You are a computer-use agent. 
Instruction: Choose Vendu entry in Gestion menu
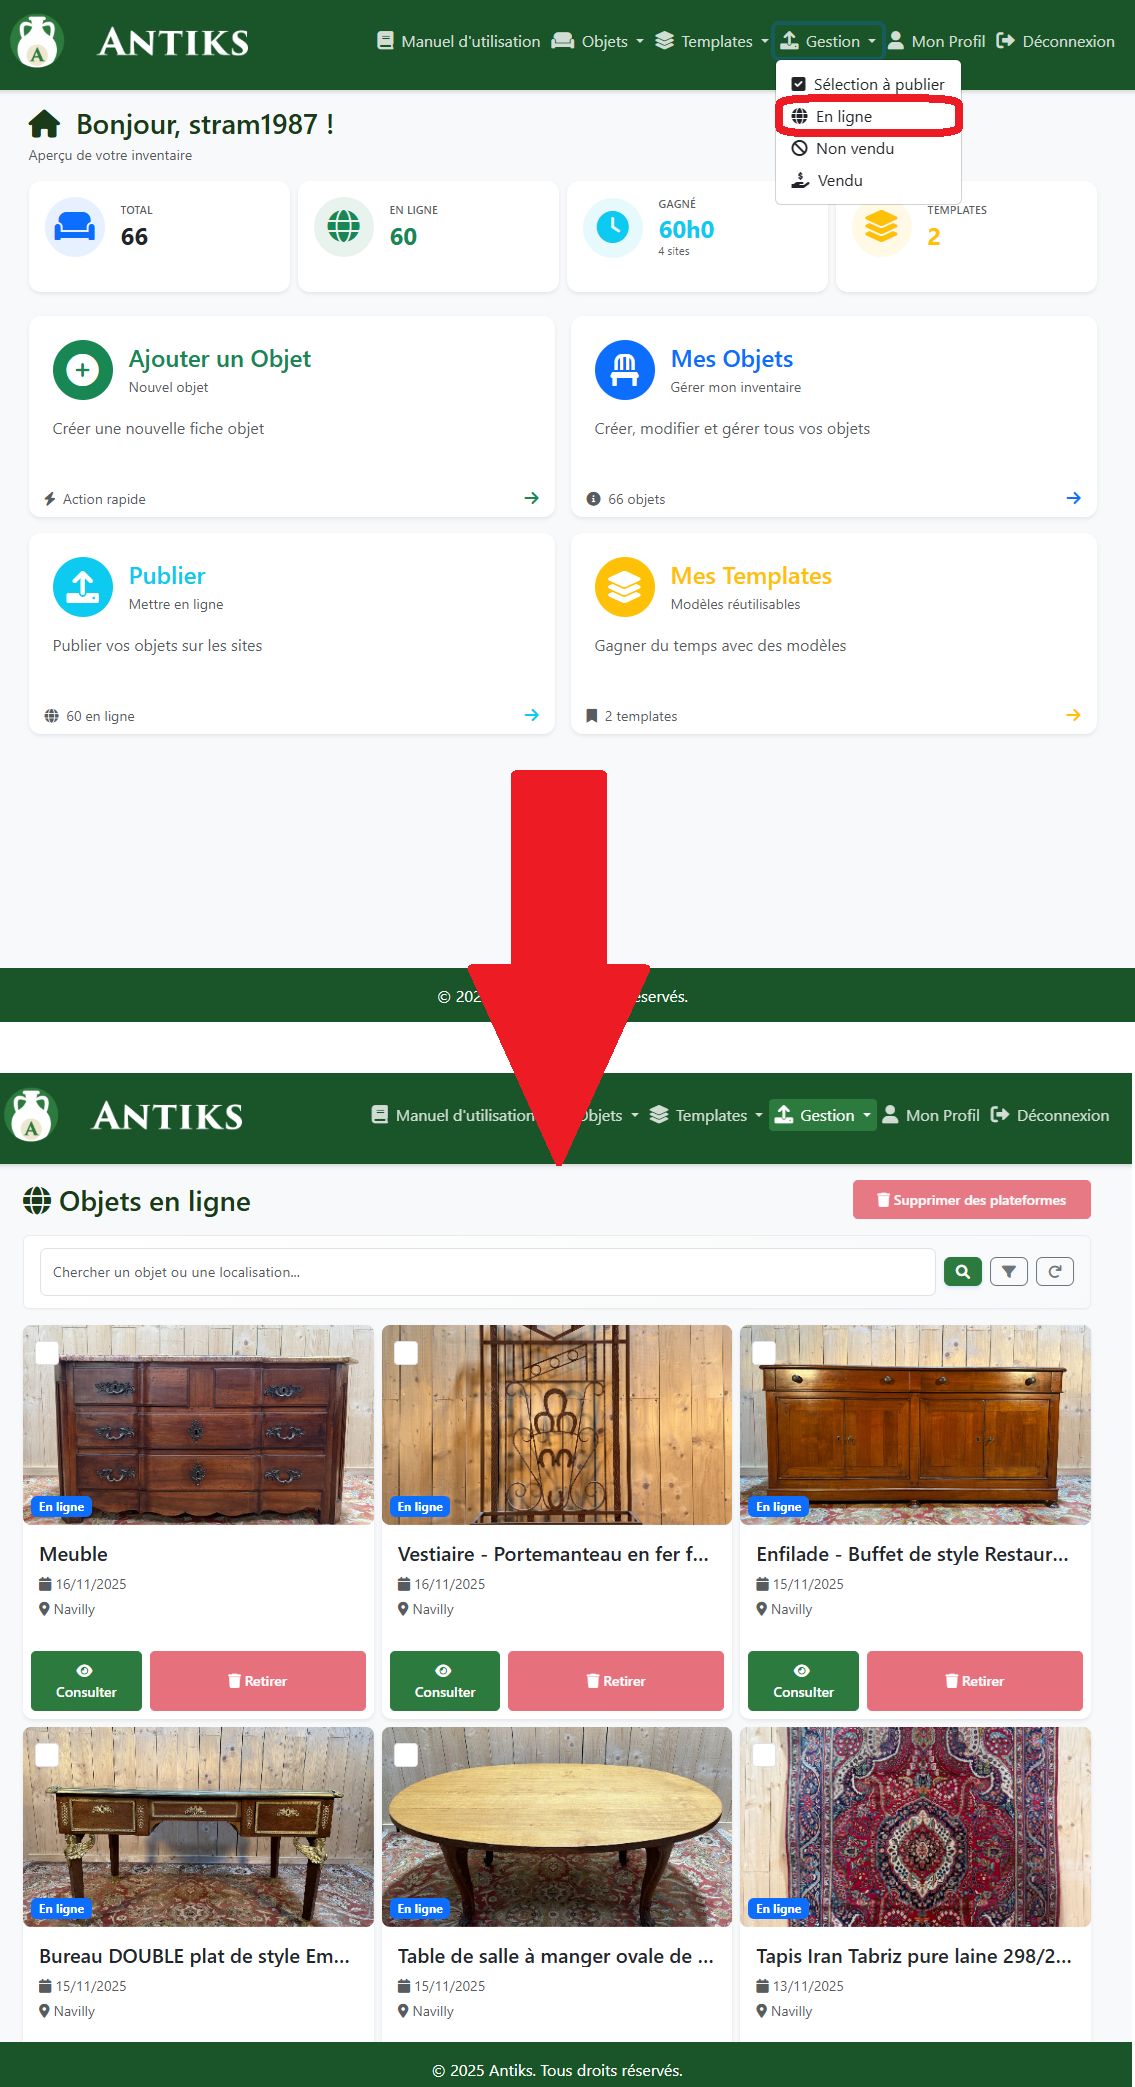(x=868, y=180)
